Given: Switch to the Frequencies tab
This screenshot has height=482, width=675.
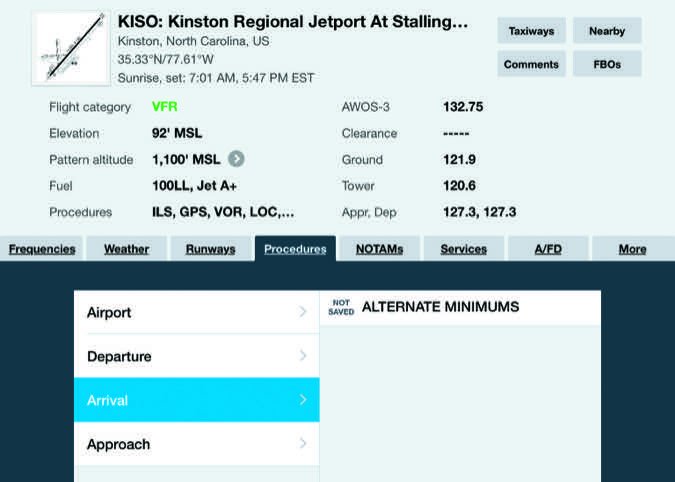Looking at the screenshot, I should (x=42, y=249).
